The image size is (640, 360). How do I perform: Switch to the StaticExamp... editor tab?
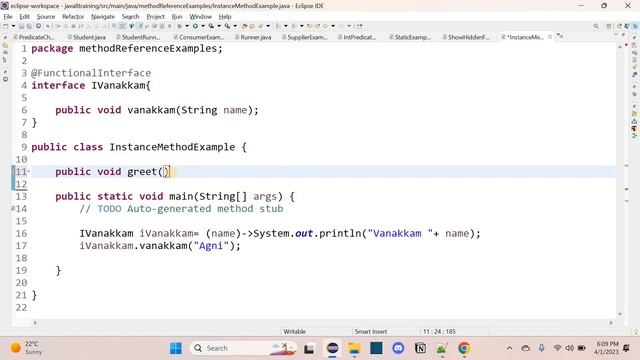[410, 37]
